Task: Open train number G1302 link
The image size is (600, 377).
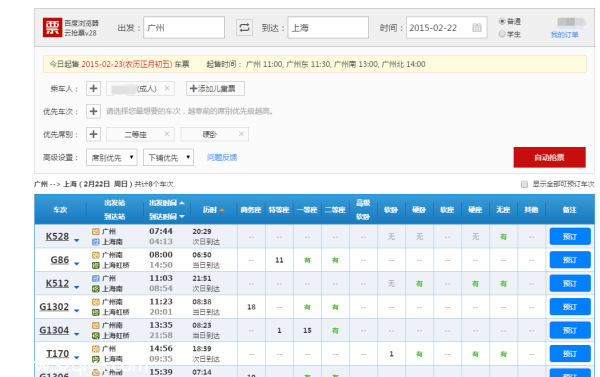Action: point(54,307)
